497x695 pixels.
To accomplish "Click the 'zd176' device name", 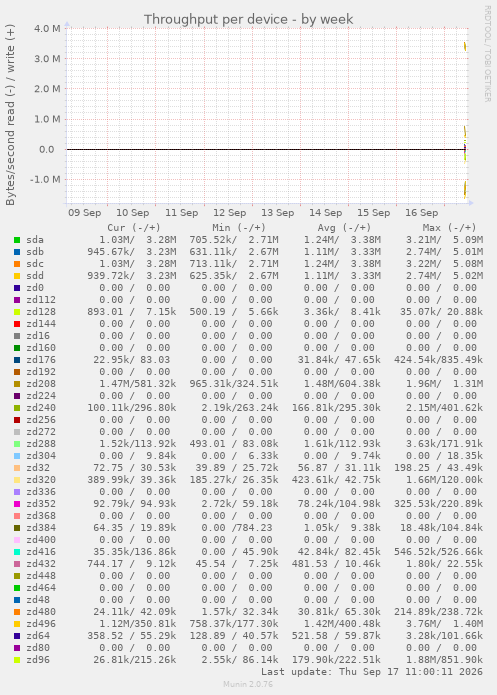I will click(41, 360).
